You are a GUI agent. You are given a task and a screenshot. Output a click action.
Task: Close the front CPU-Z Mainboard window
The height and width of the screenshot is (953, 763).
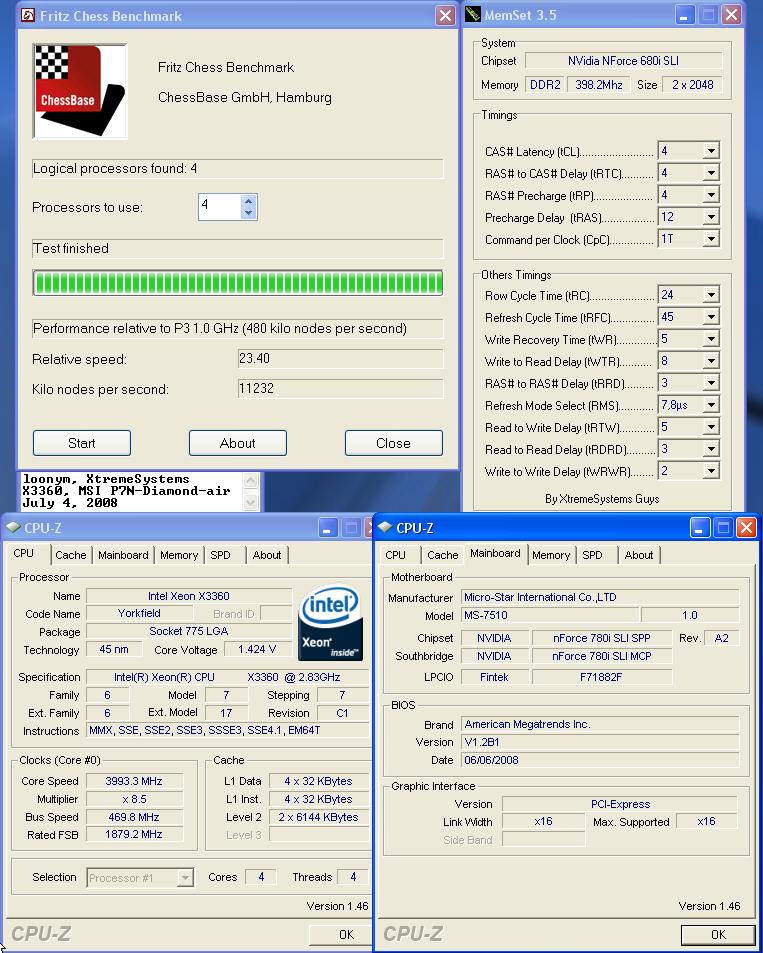[x=745, y=528]
